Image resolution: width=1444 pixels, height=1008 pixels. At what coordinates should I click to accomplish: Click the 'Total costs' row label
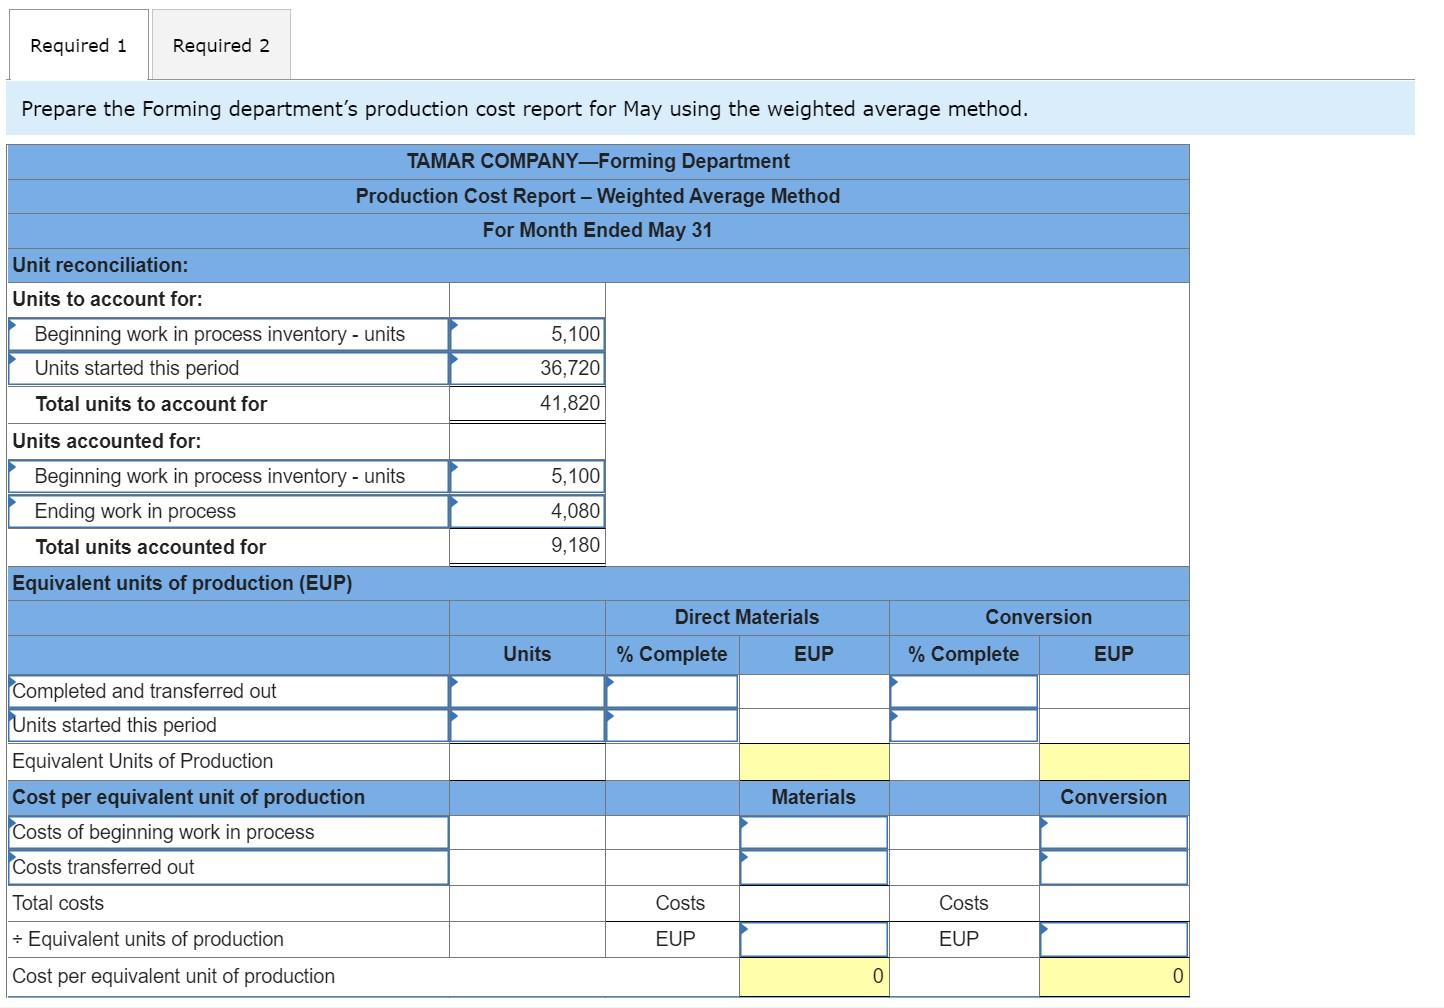[58, 903]
